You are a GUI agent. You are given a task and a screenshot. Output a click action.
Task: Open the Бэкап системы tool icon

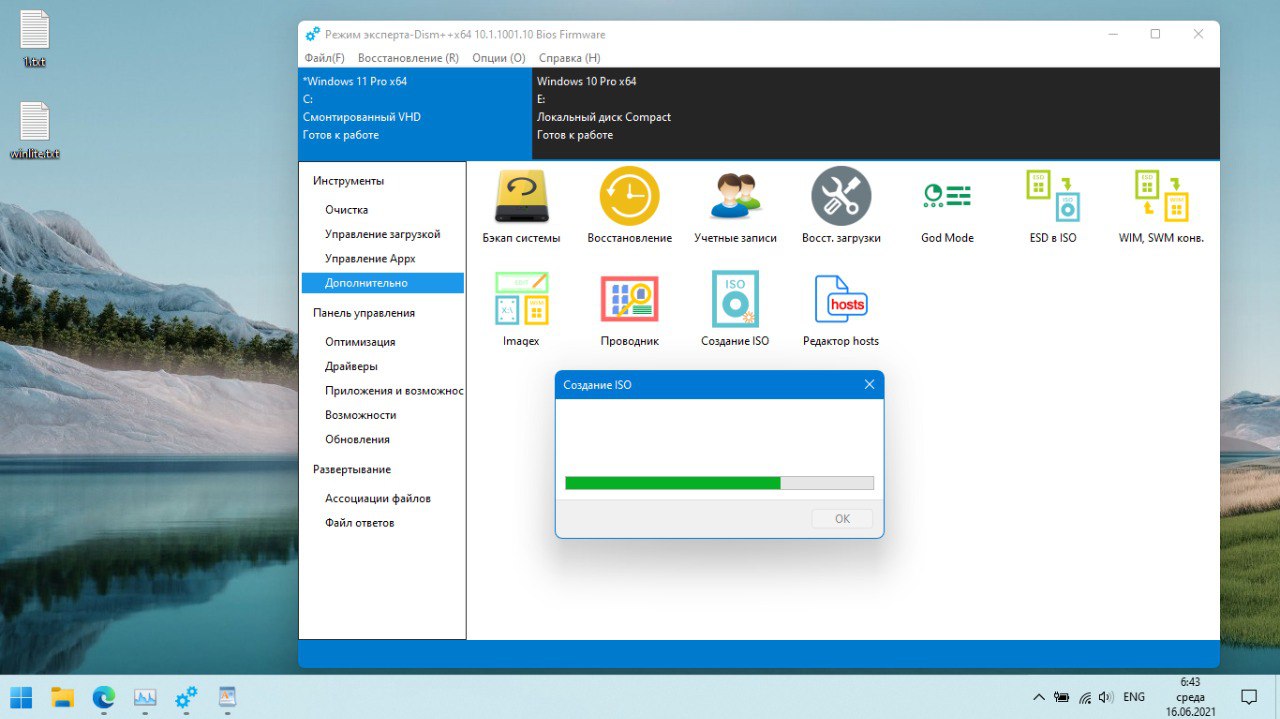[x=521, y=196]
